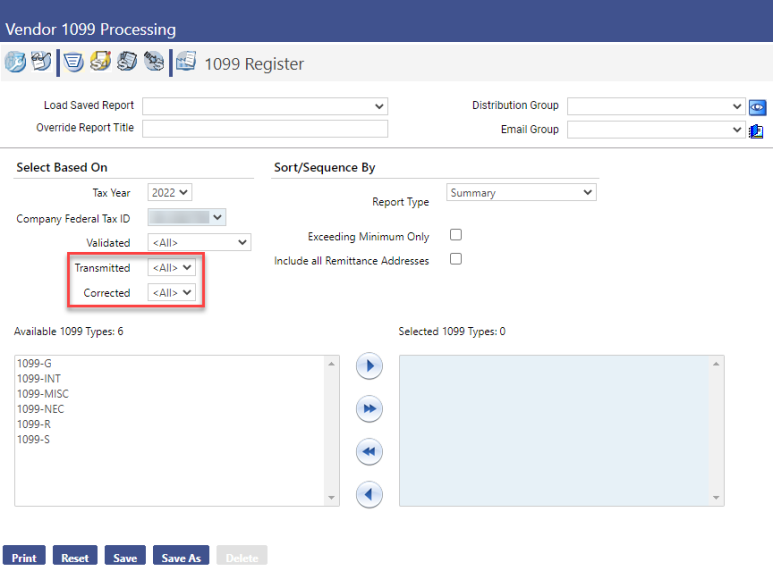Expand the Report Type dropdown
773x571 pixels.
click(x=520, y=193)
